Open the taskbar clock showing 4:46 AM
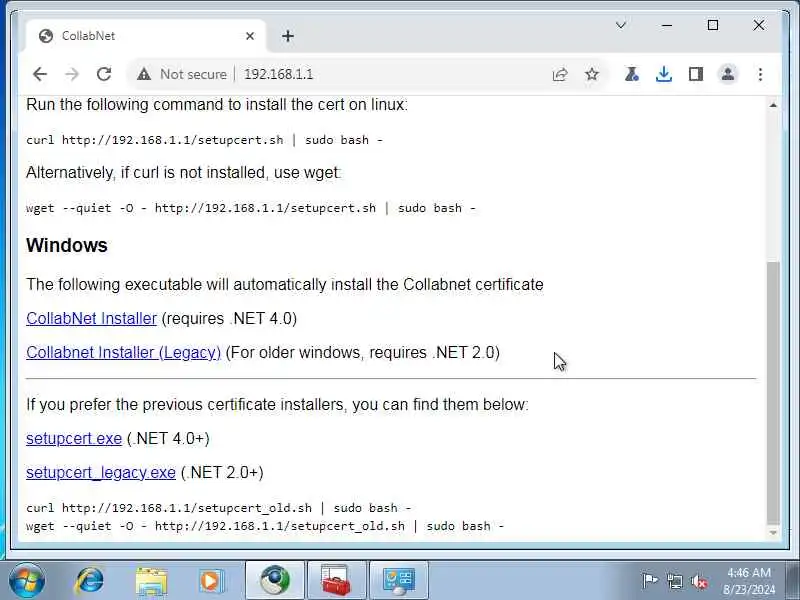Viewport: 800px width, 600px height. [749, 581]
